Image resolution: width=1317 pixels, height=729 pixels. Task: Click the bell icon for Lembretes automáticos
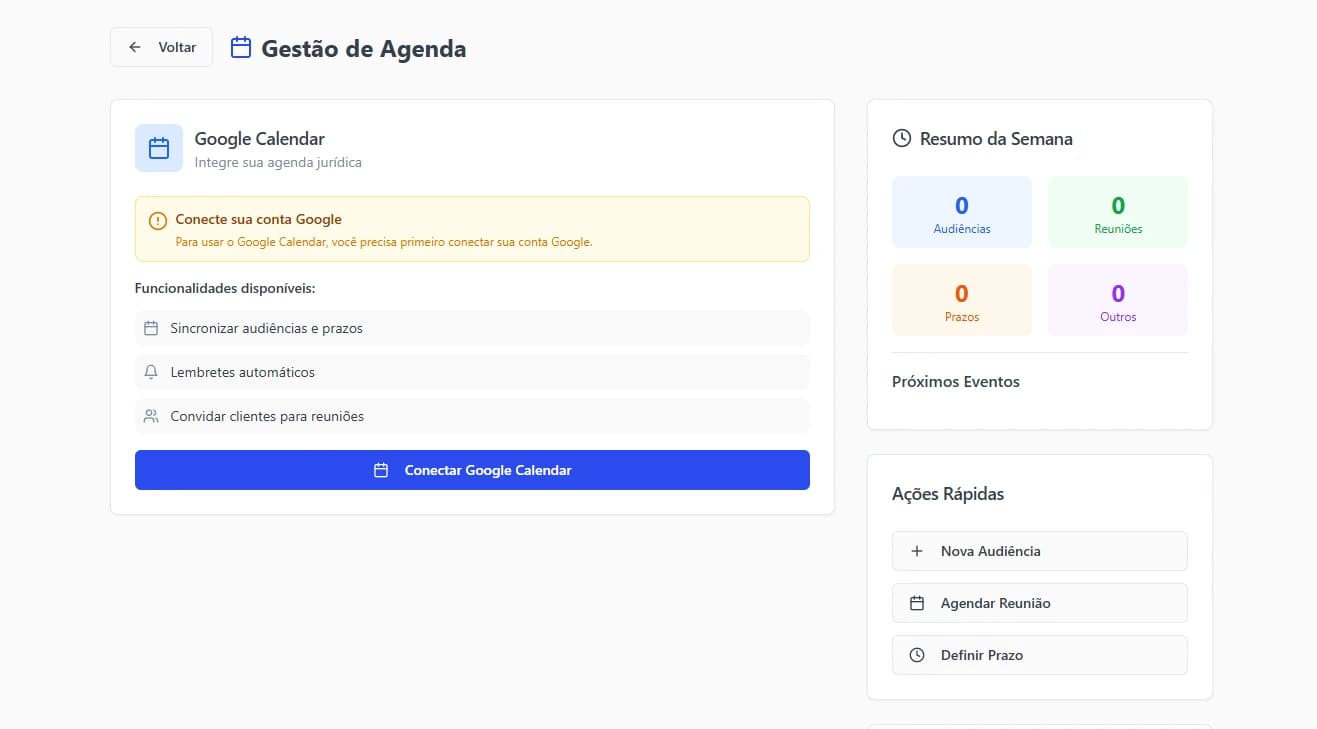151,371
